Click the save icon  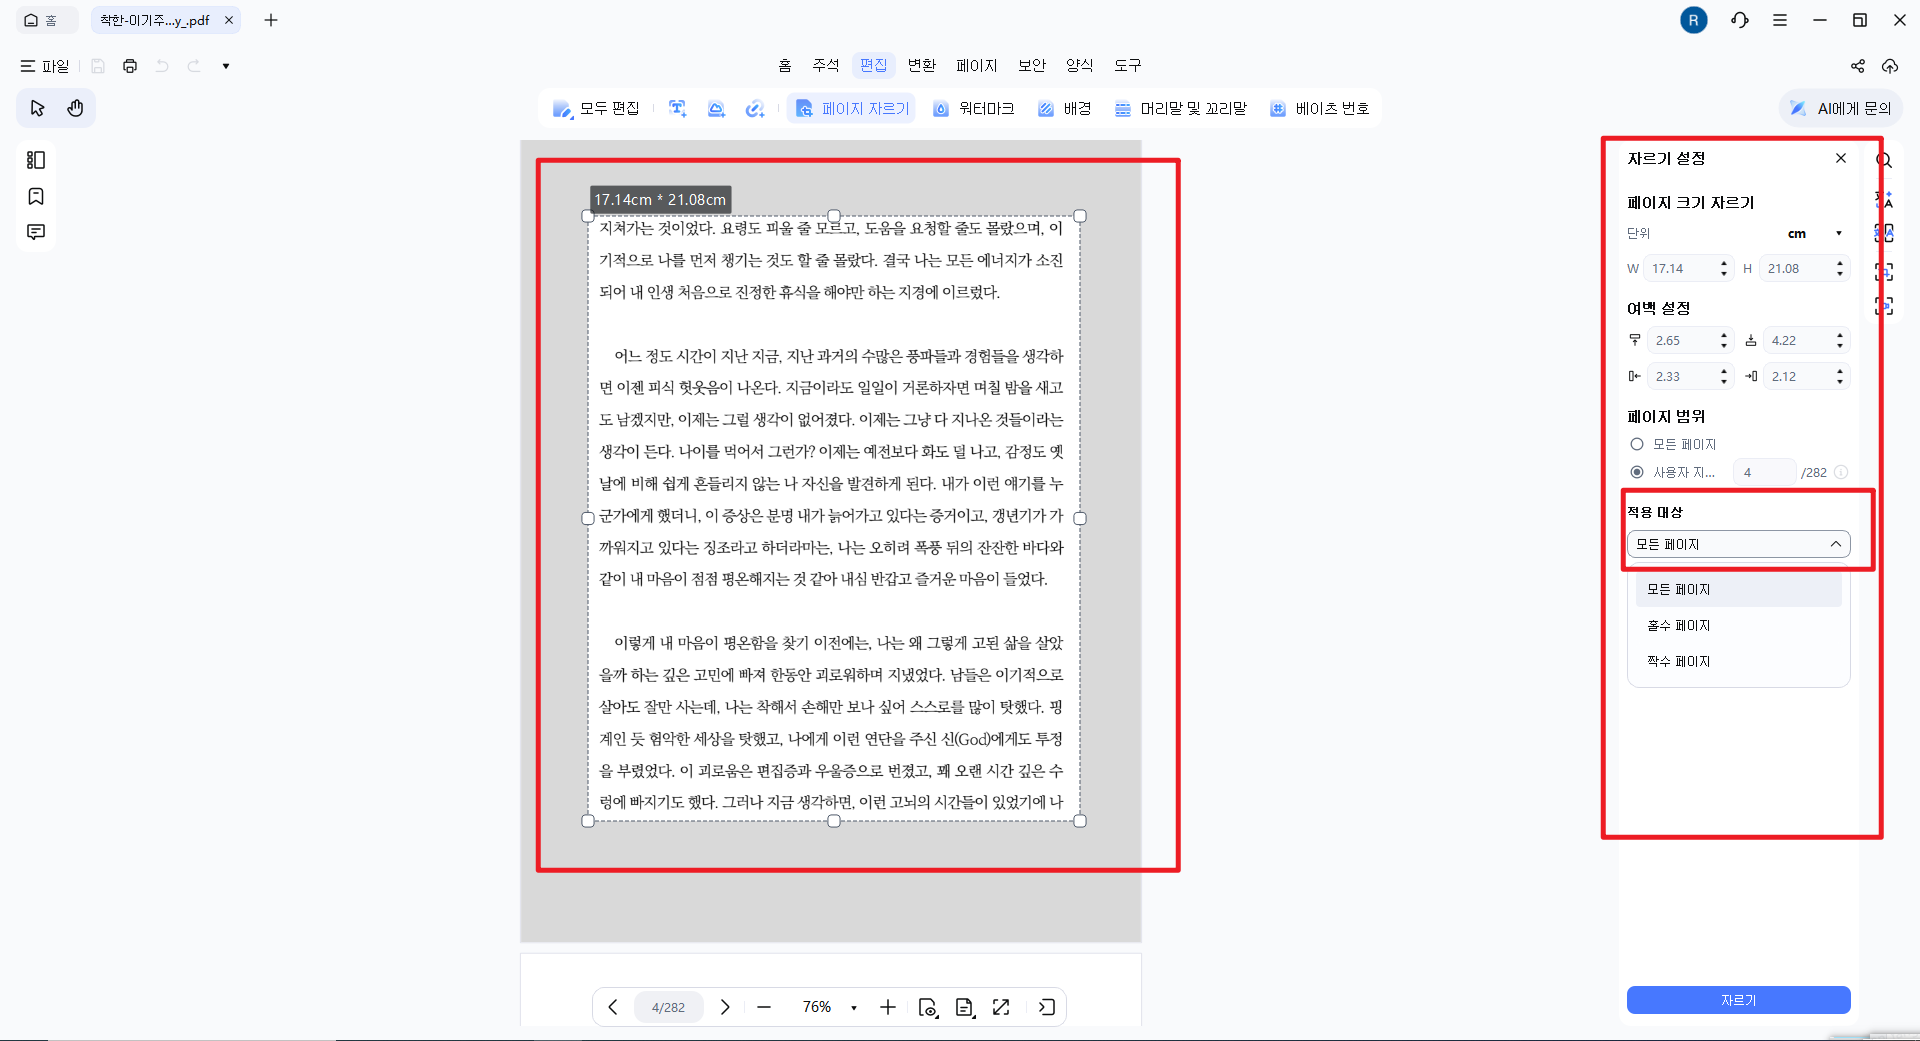click(x=98, y=66)
